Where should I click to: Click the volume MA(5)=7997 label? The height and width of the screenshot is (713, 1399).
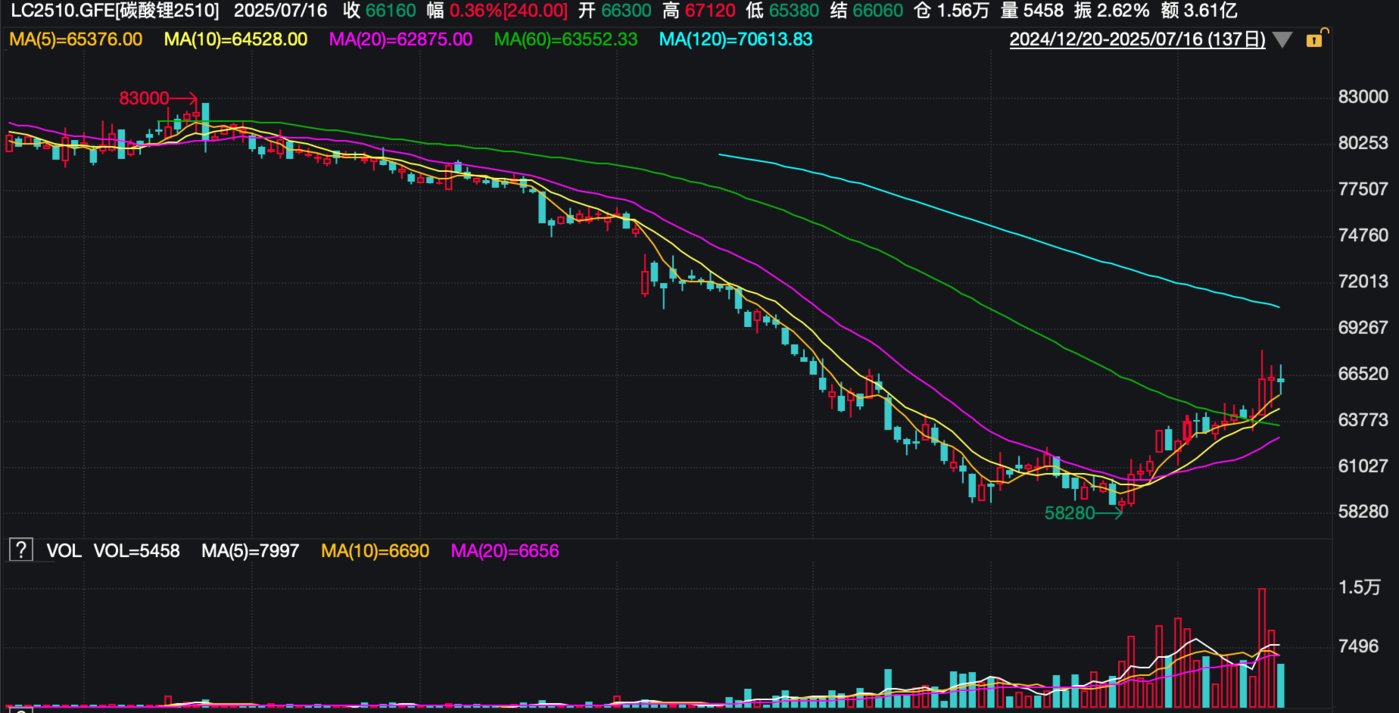tap(250, 550)
